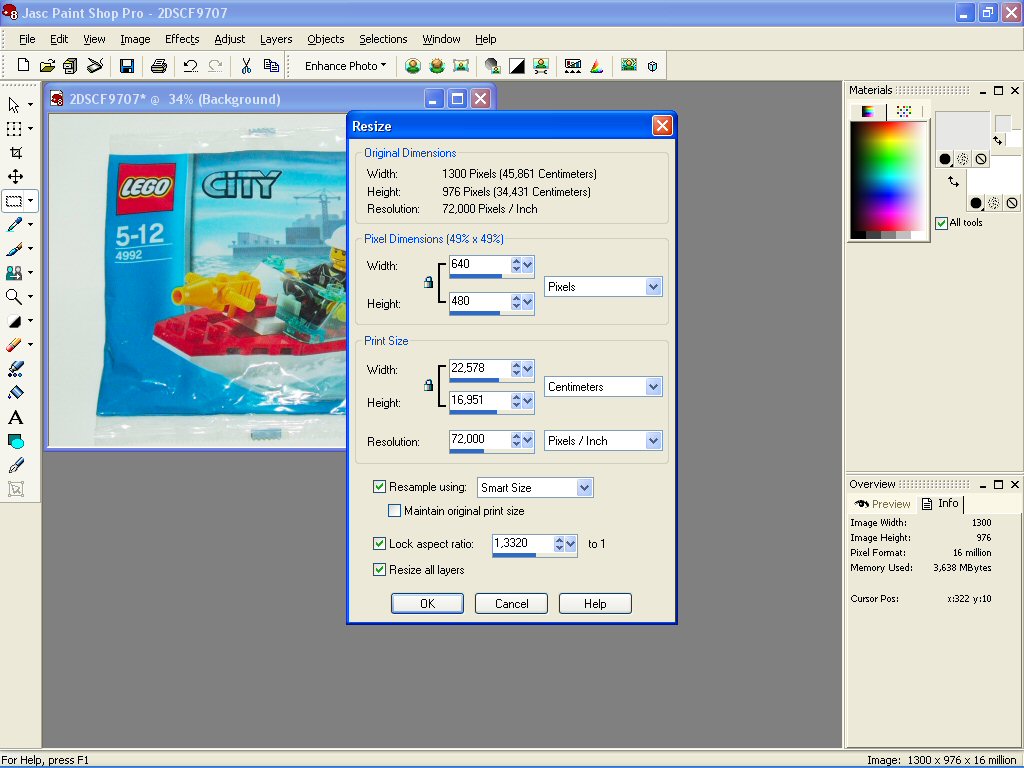Click the Print icon in toolbar
Image resolution: width=1024 pixels, height=768 pixels.
[158, 66]
